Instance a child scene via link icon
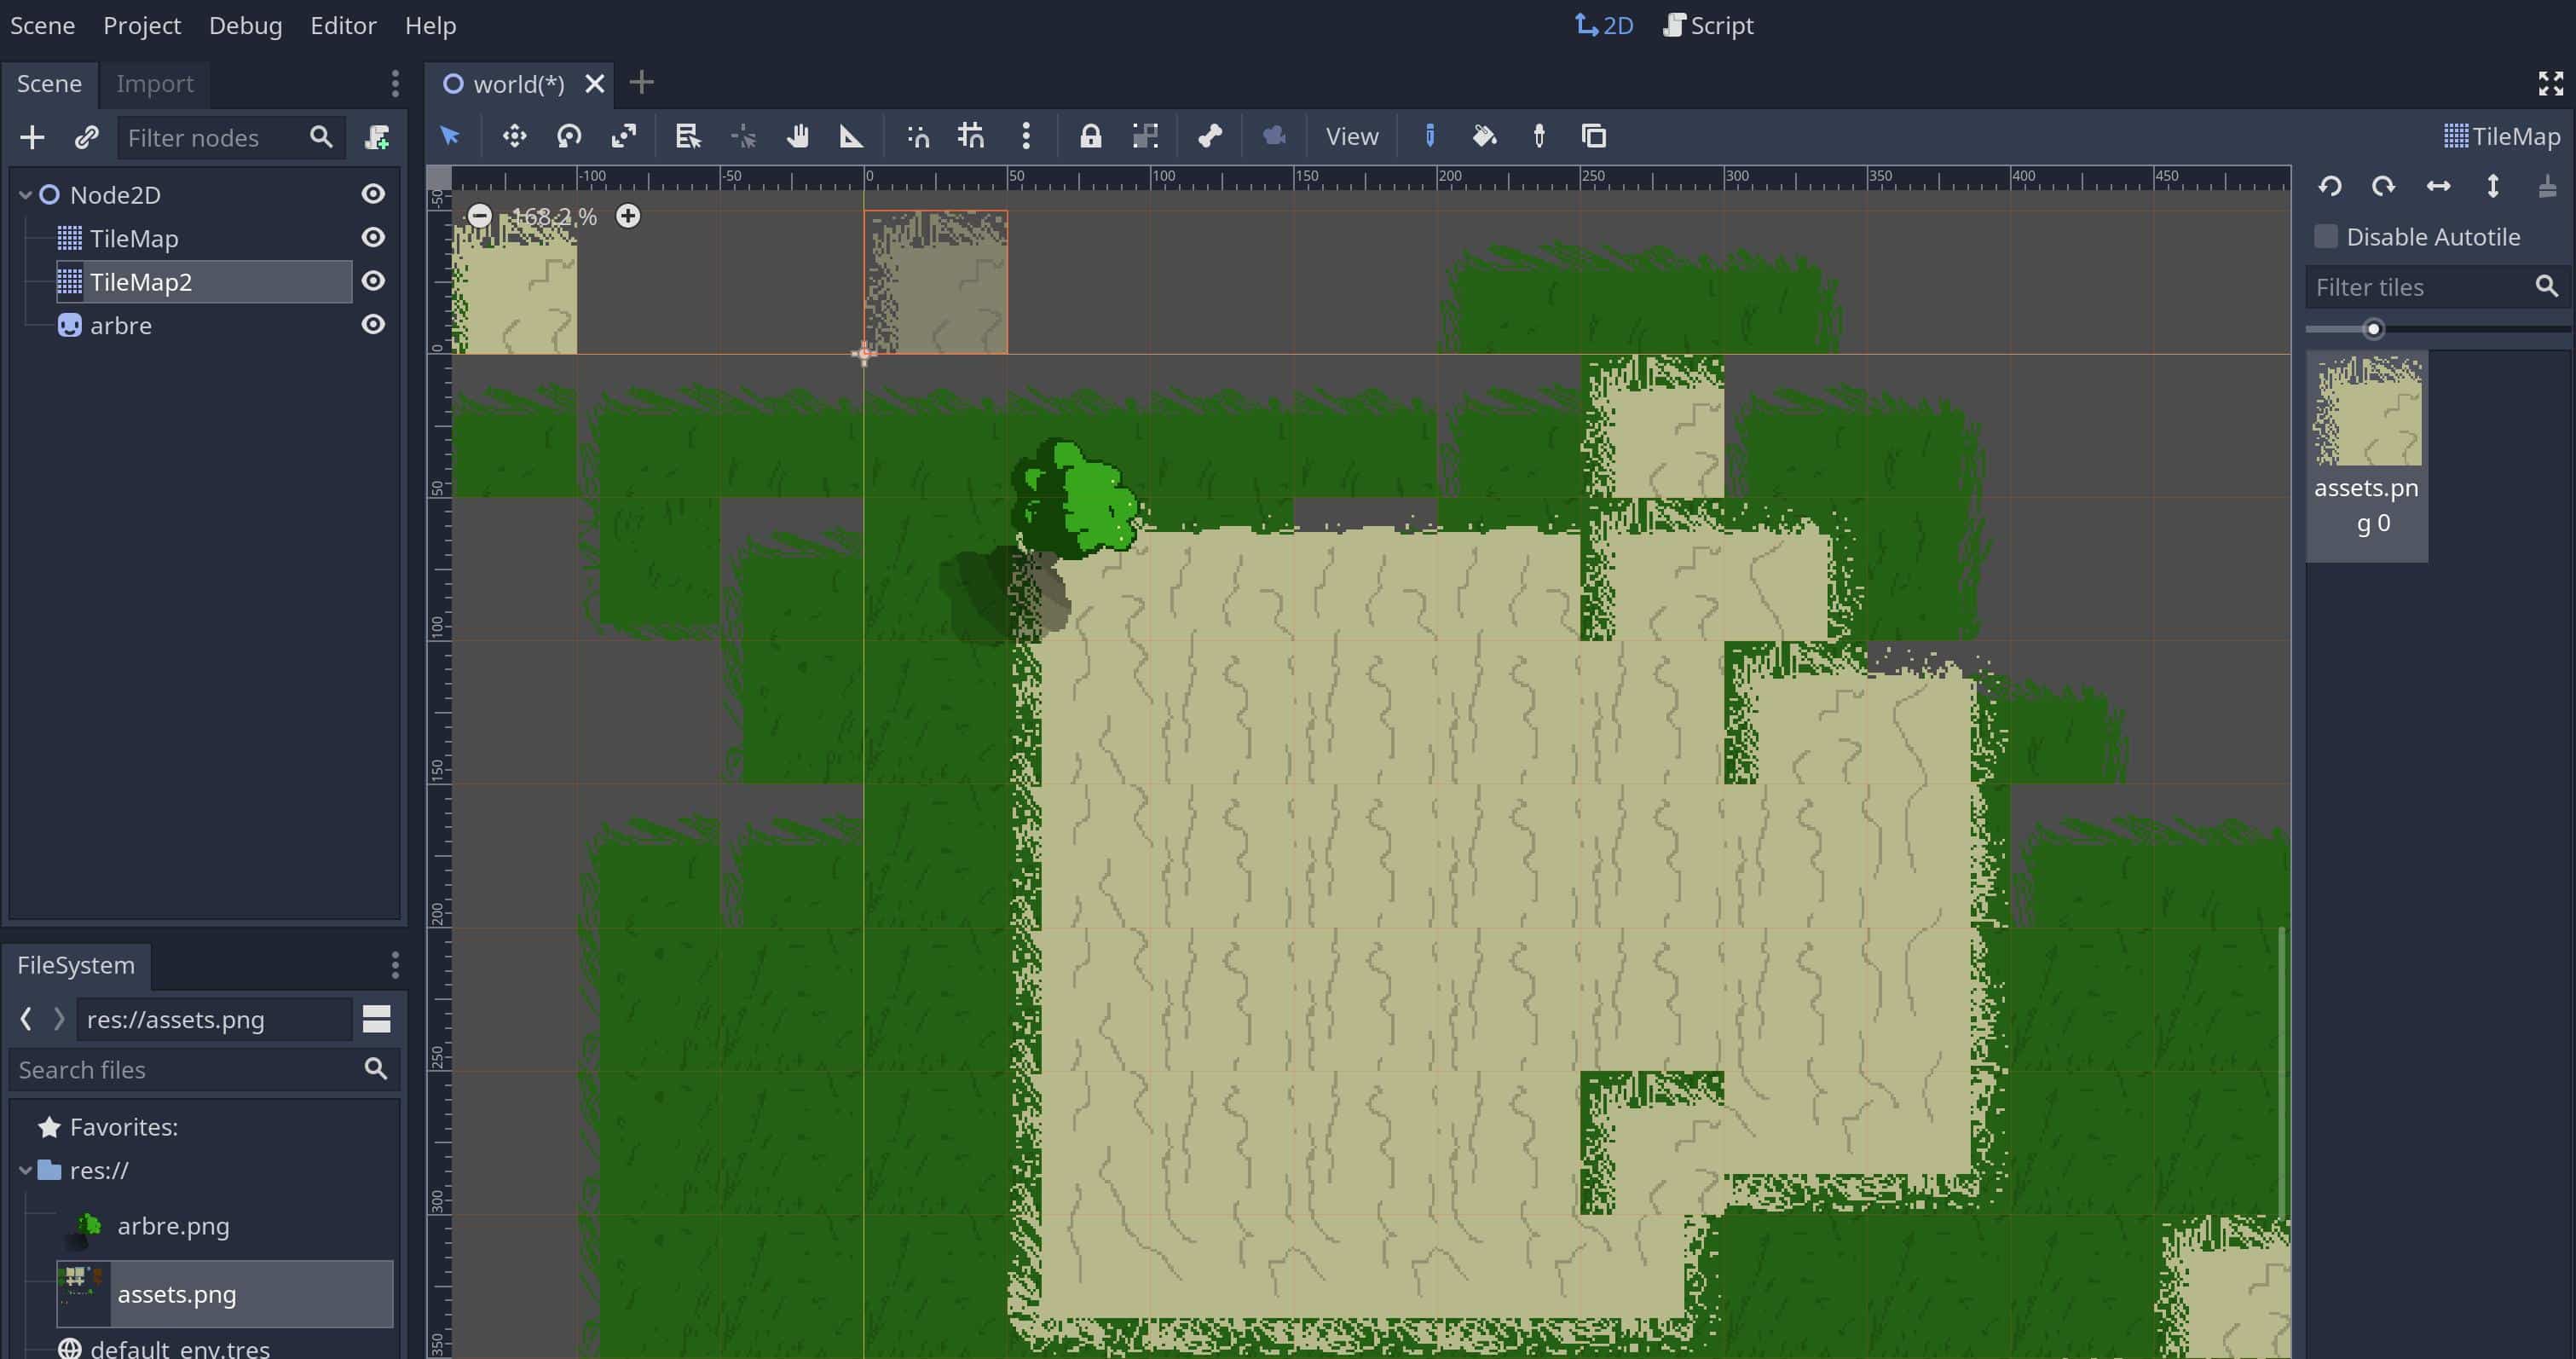2576x1359 pixels. coord(87,137)
